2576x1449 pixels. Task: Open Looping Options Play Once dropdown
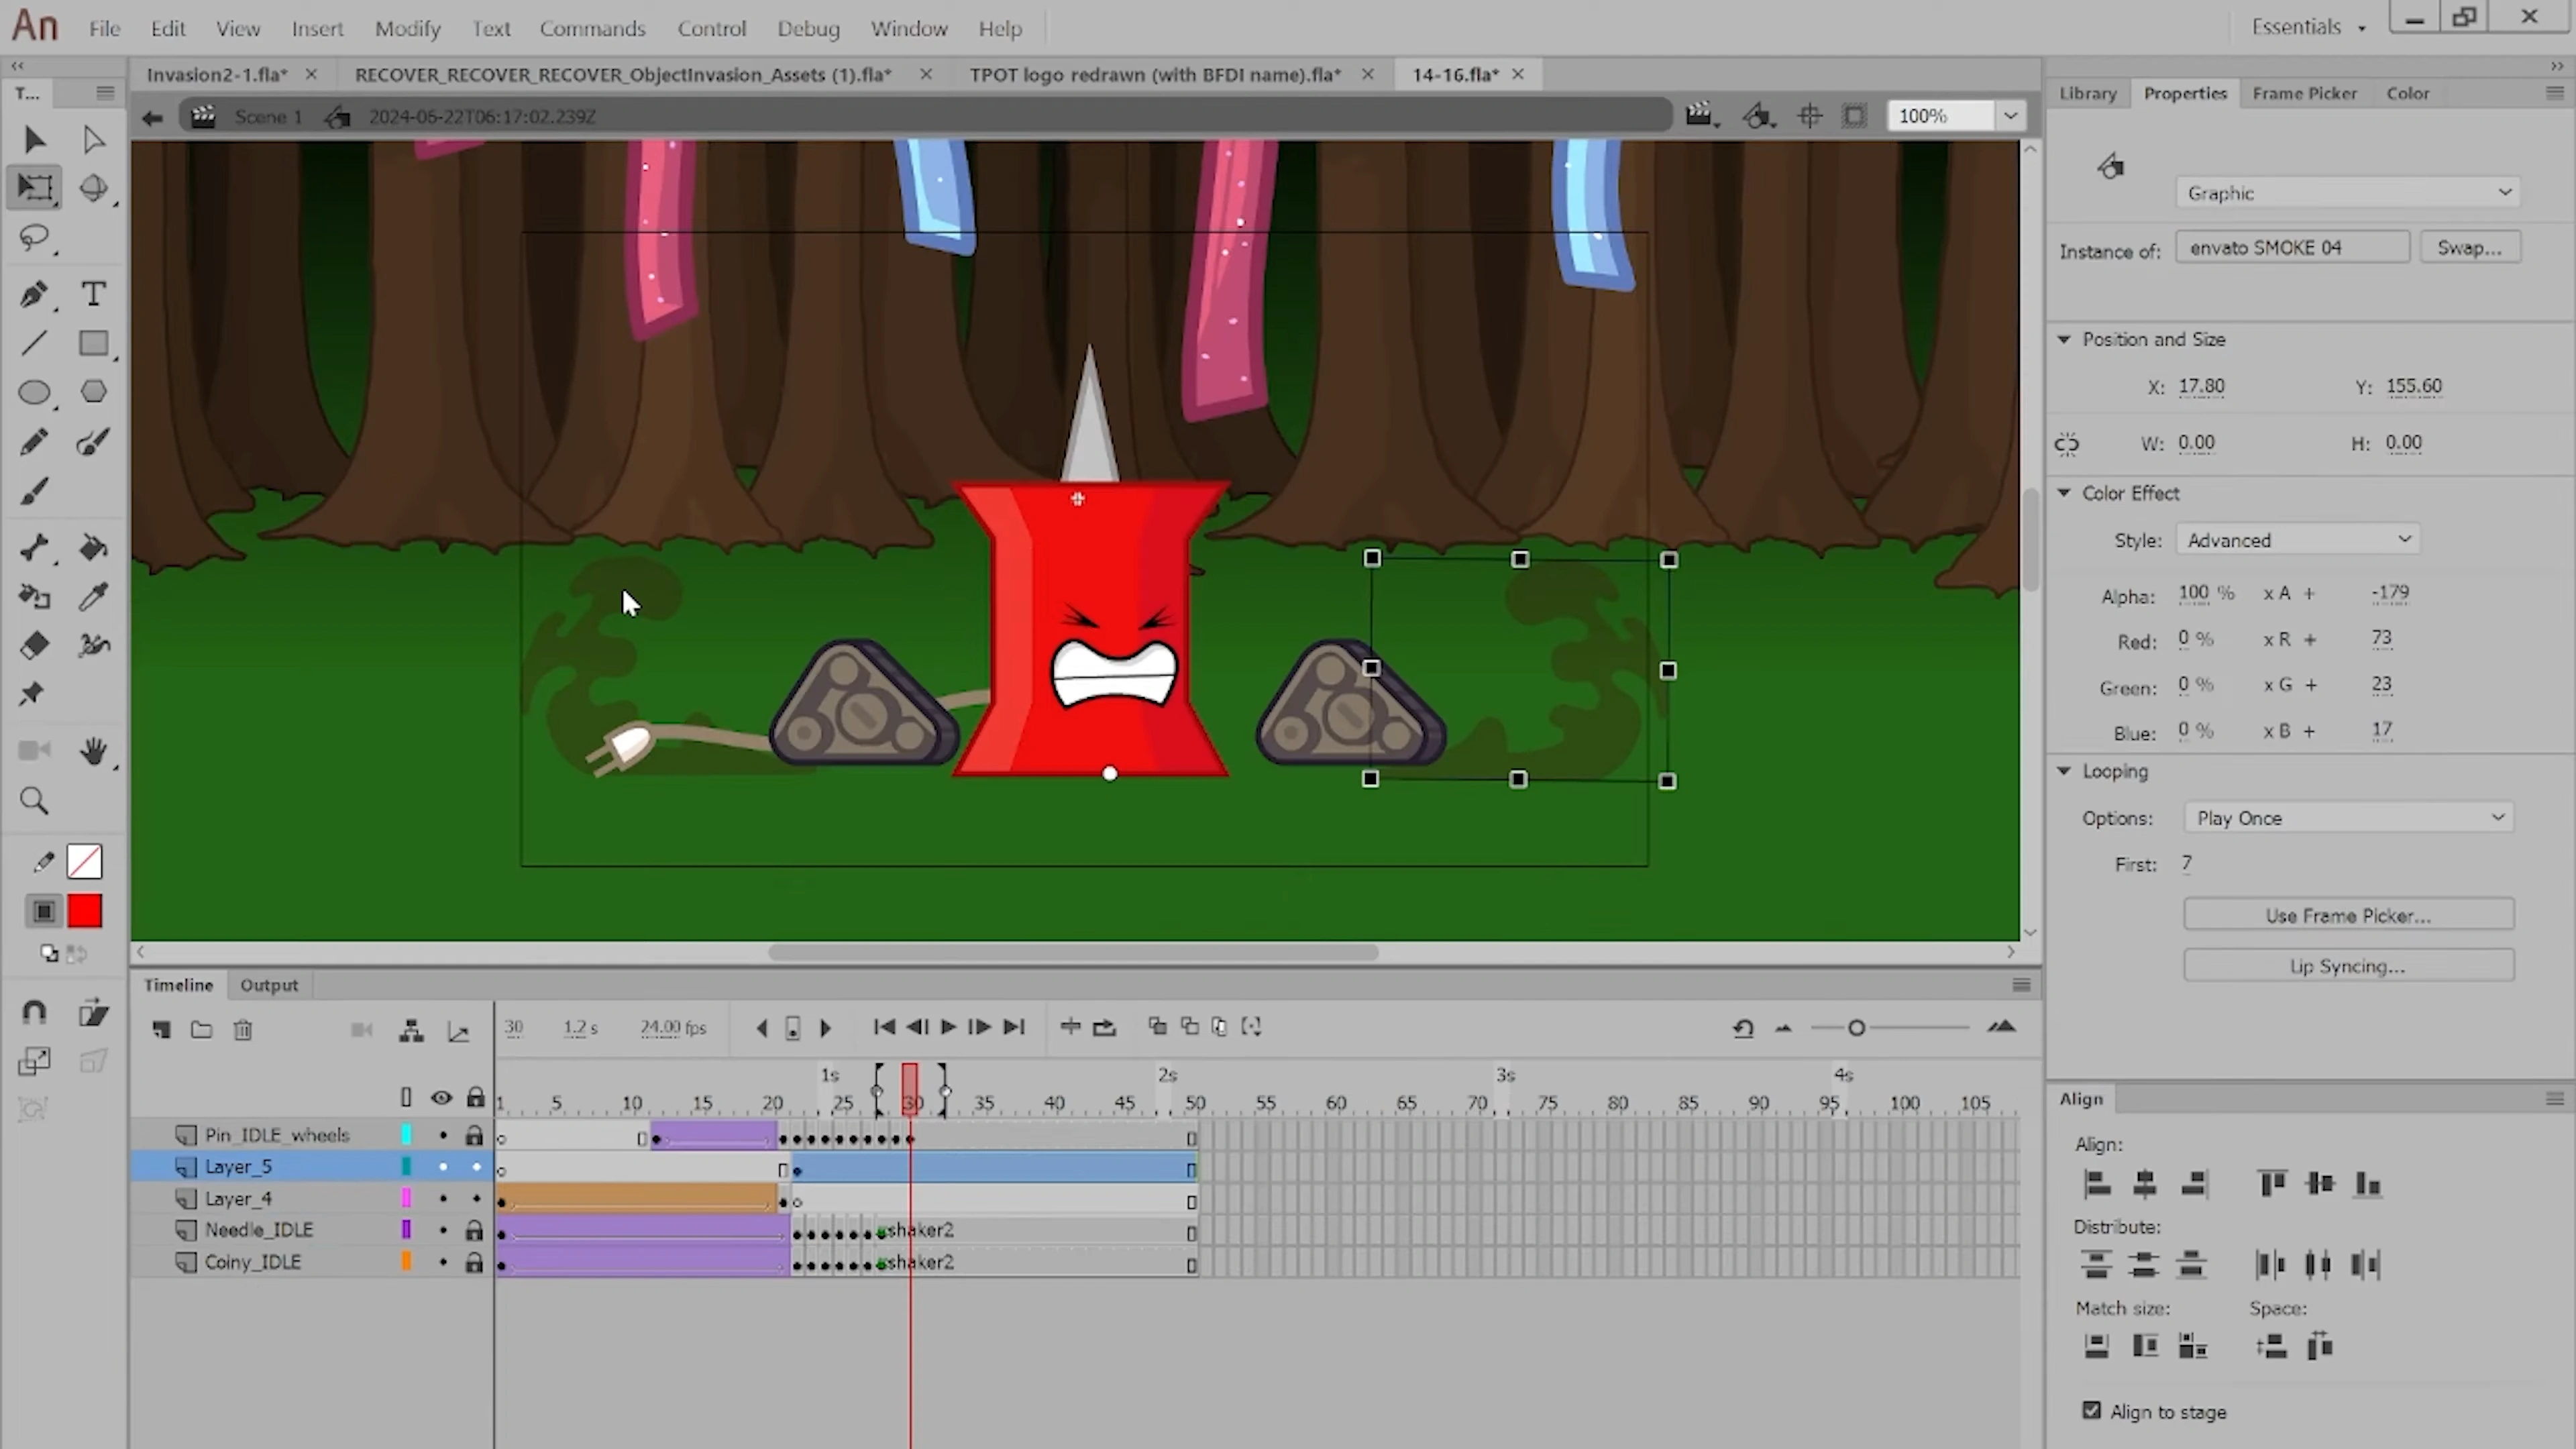(2347, 818)
